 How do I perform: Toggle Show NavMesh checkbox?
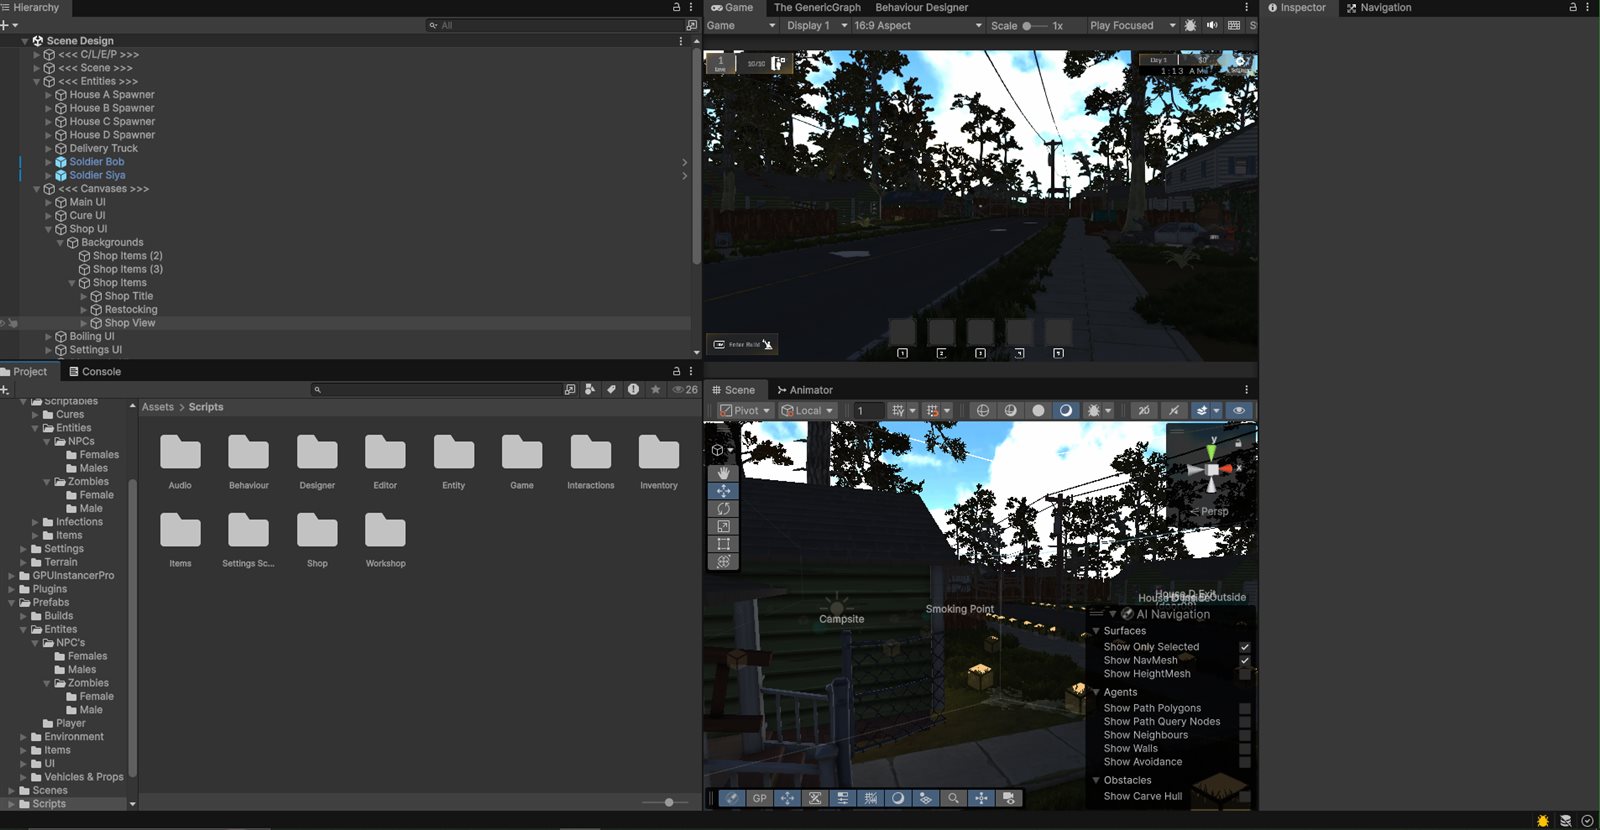[x=1245, y=660]
